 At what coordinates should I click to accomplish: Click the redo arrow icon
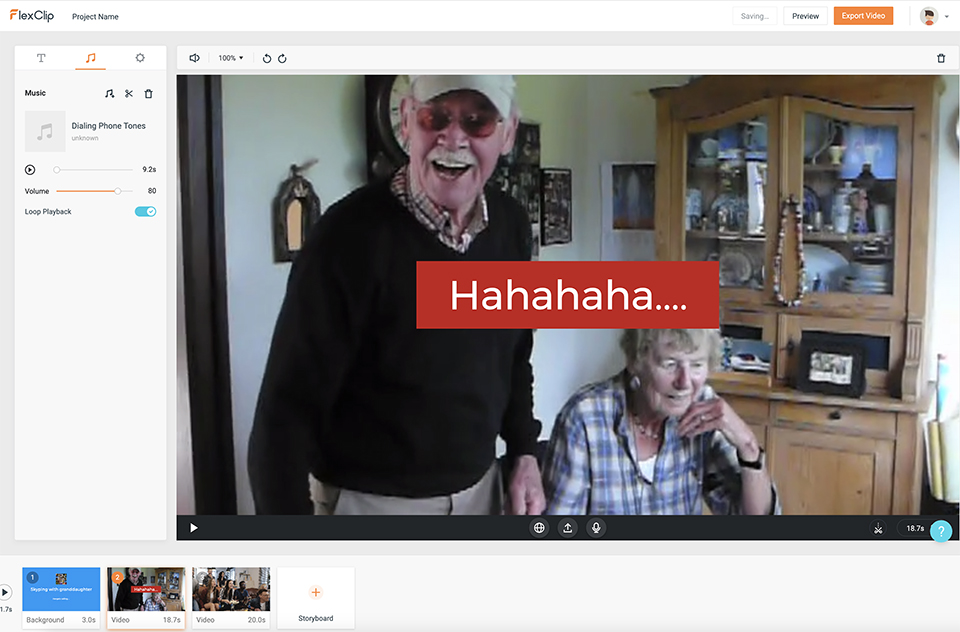point(282,58)
